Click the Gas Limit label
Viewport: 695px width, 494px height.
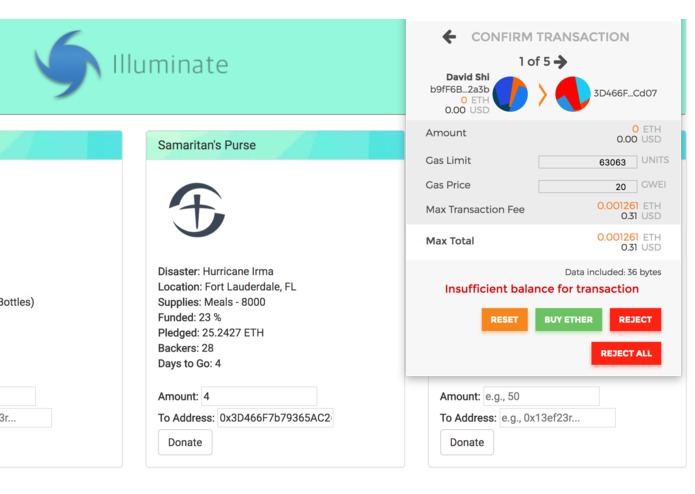(448, 160)
